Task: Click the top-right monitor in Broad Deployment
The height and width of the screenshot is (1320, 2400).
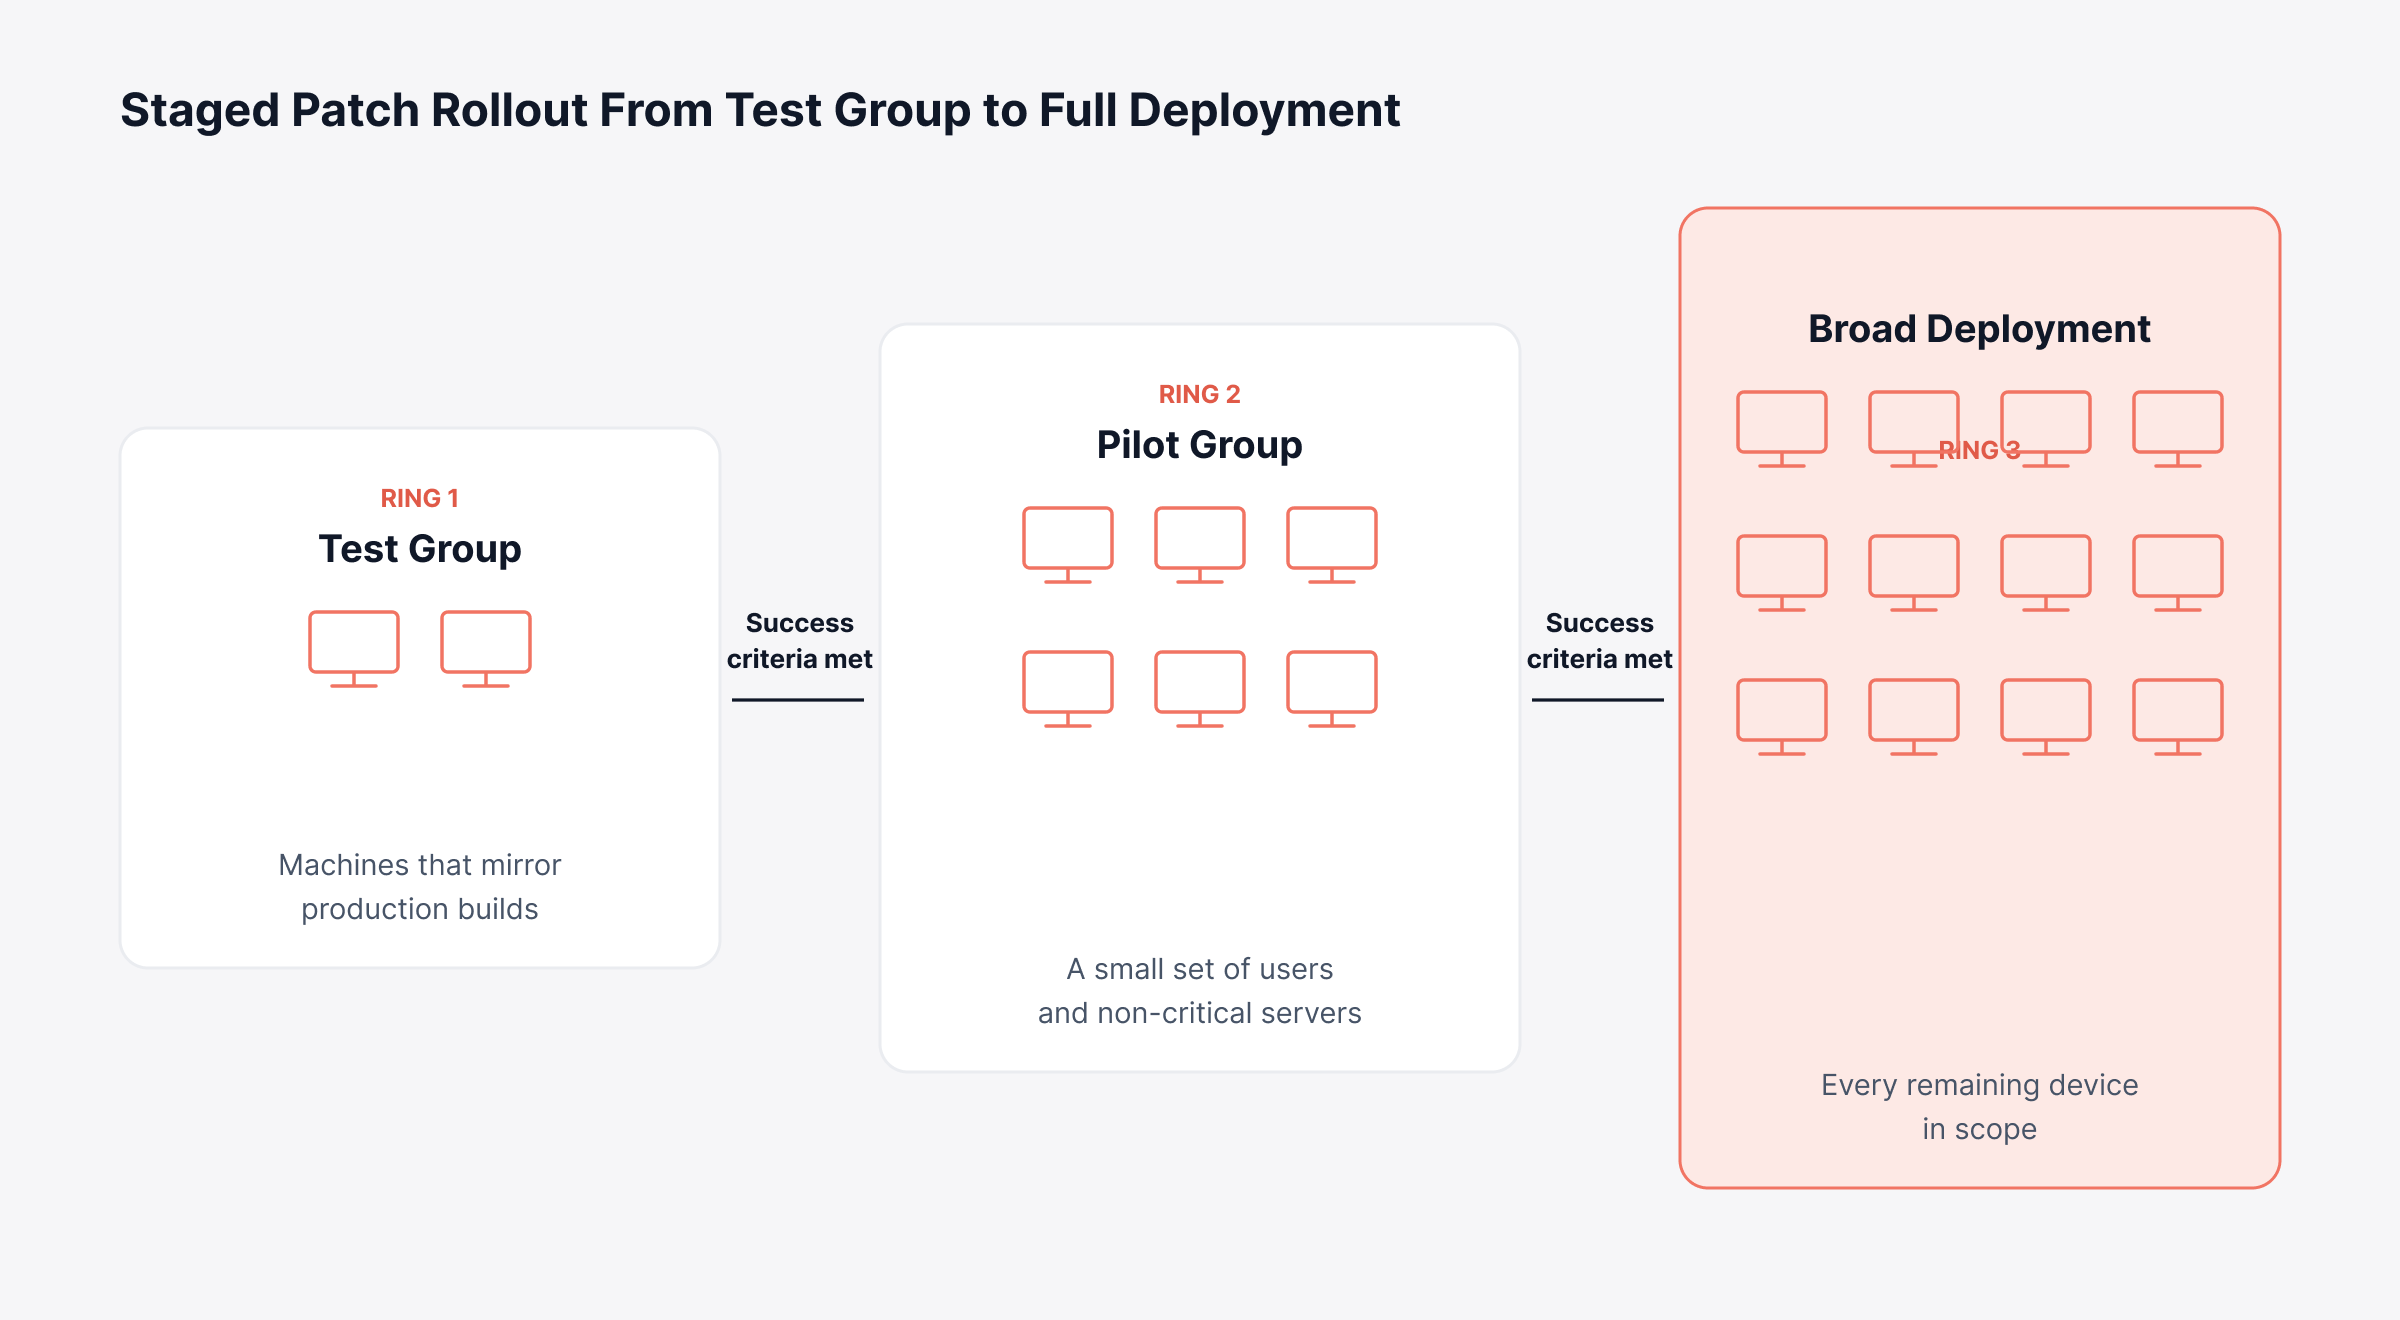Action: pyautogui.click(x=2178, y=429)
